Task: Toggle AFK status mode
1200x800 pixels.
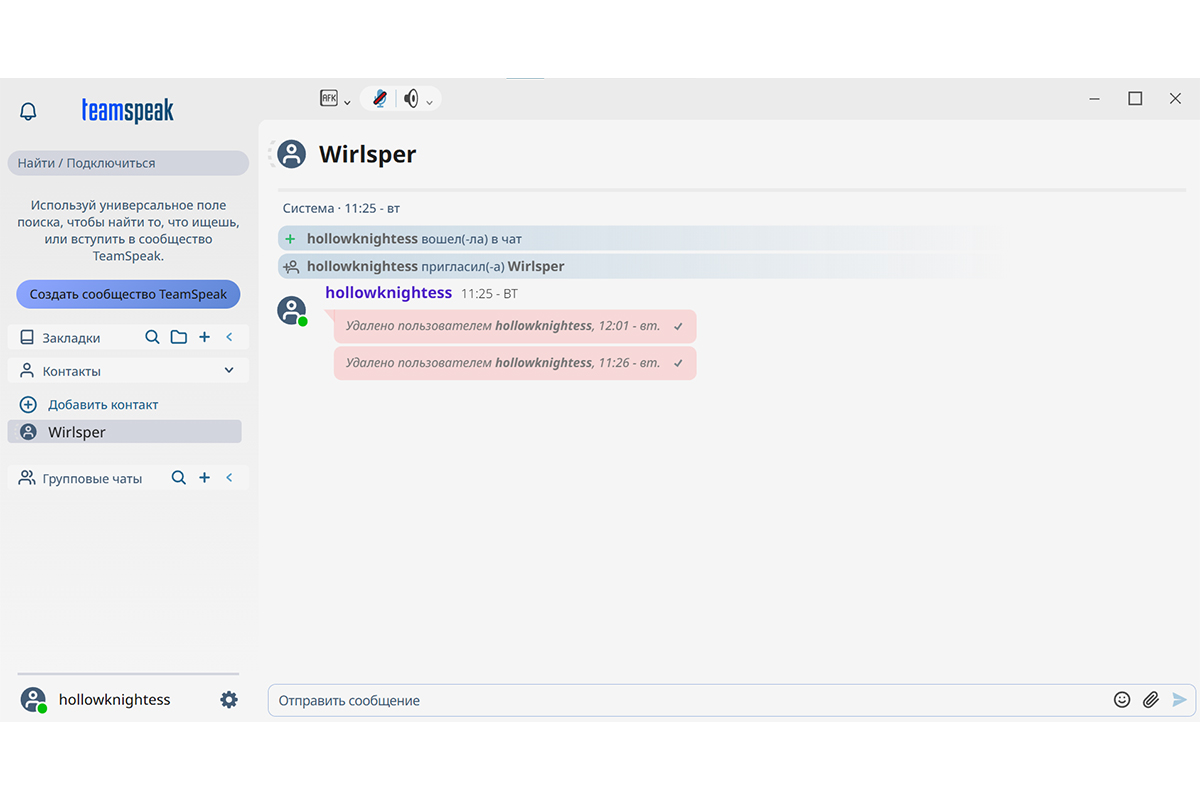Action: (x=328, y=97)
